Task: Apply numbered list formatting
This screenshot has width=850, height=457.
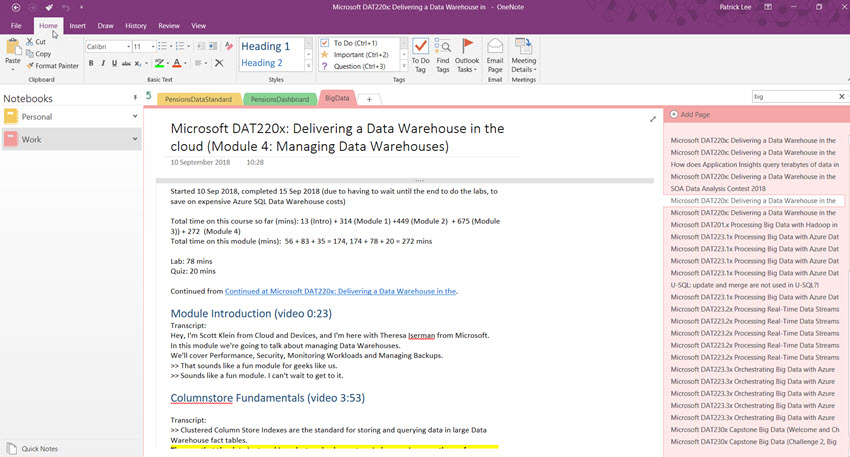Action: click(181, 47)
